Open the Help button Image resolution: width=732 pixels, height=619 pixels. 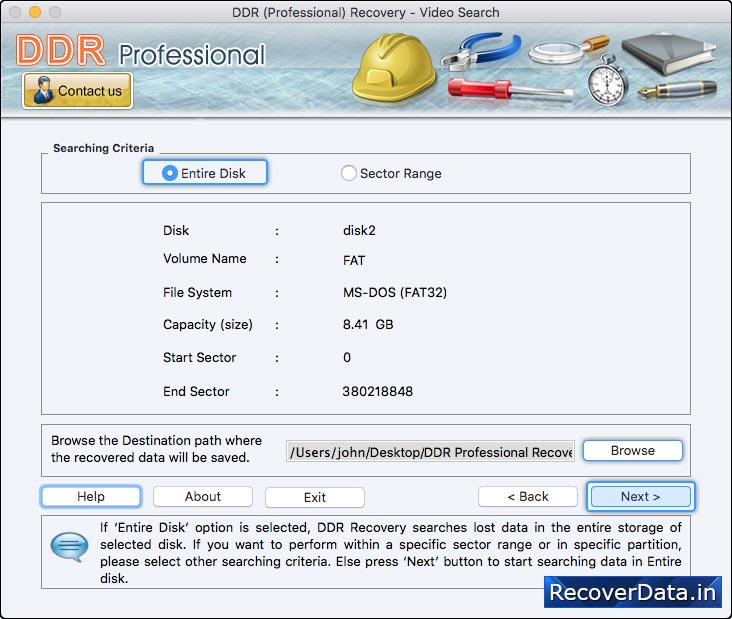coord(91,496)
